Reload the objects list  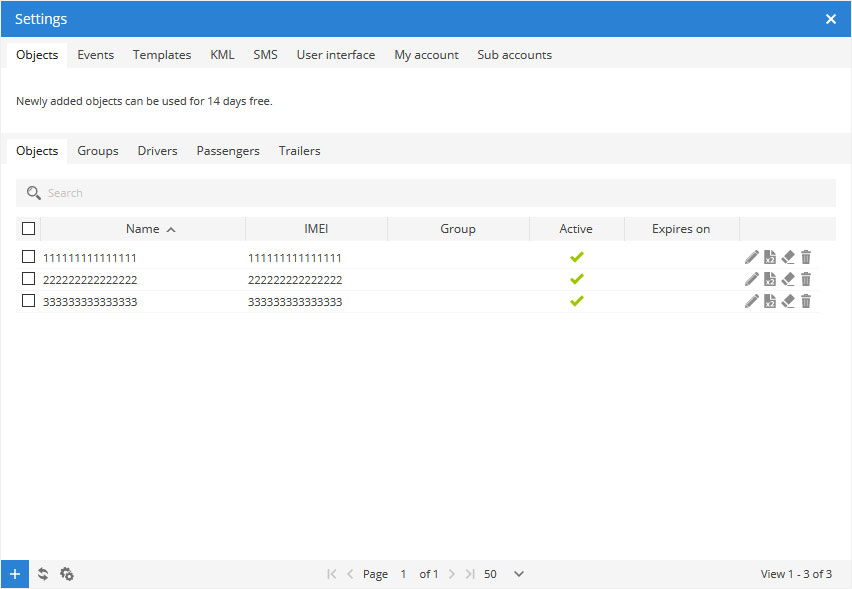coord(43,574)
